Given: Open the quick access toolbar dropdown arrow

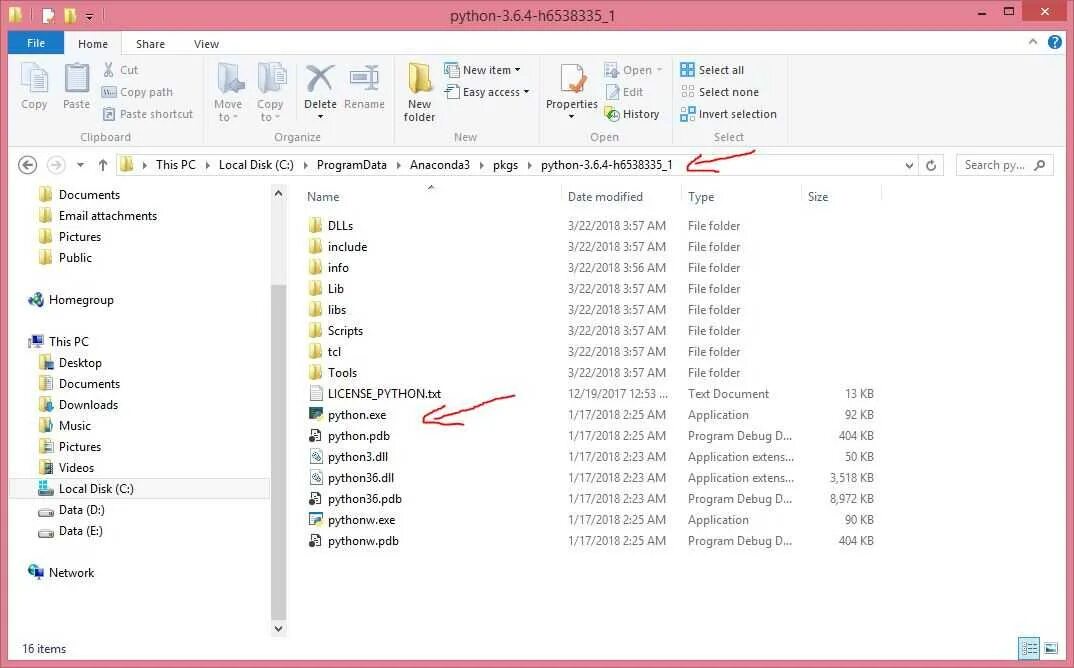Looking at the screenshot, I should 89,15.
